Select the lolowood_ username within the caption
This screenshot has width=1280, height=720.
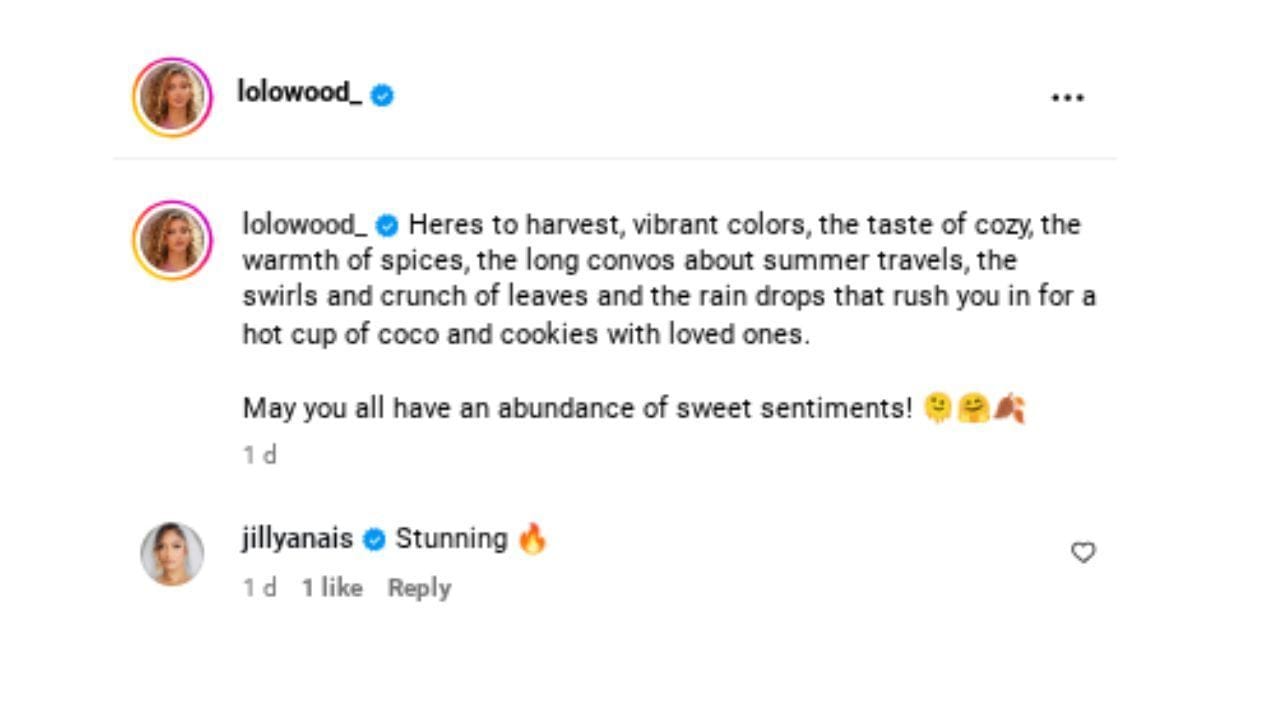pos(302,226)
